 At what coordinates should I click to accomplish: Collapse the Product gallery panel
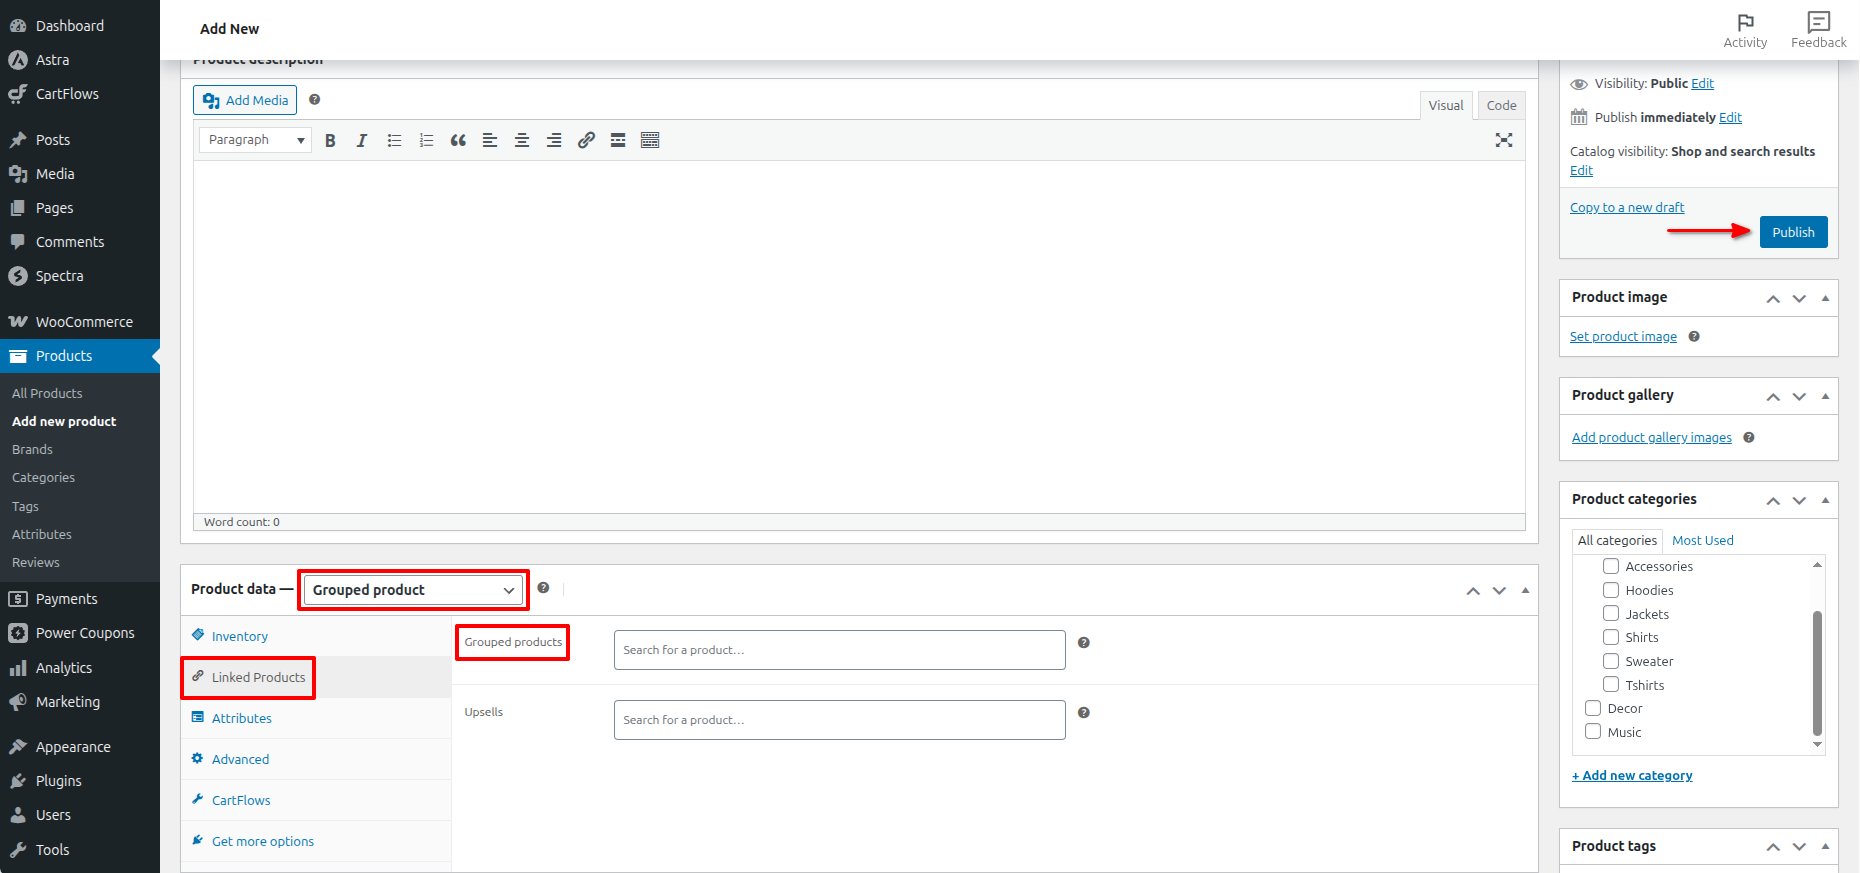coord(1825,396)
